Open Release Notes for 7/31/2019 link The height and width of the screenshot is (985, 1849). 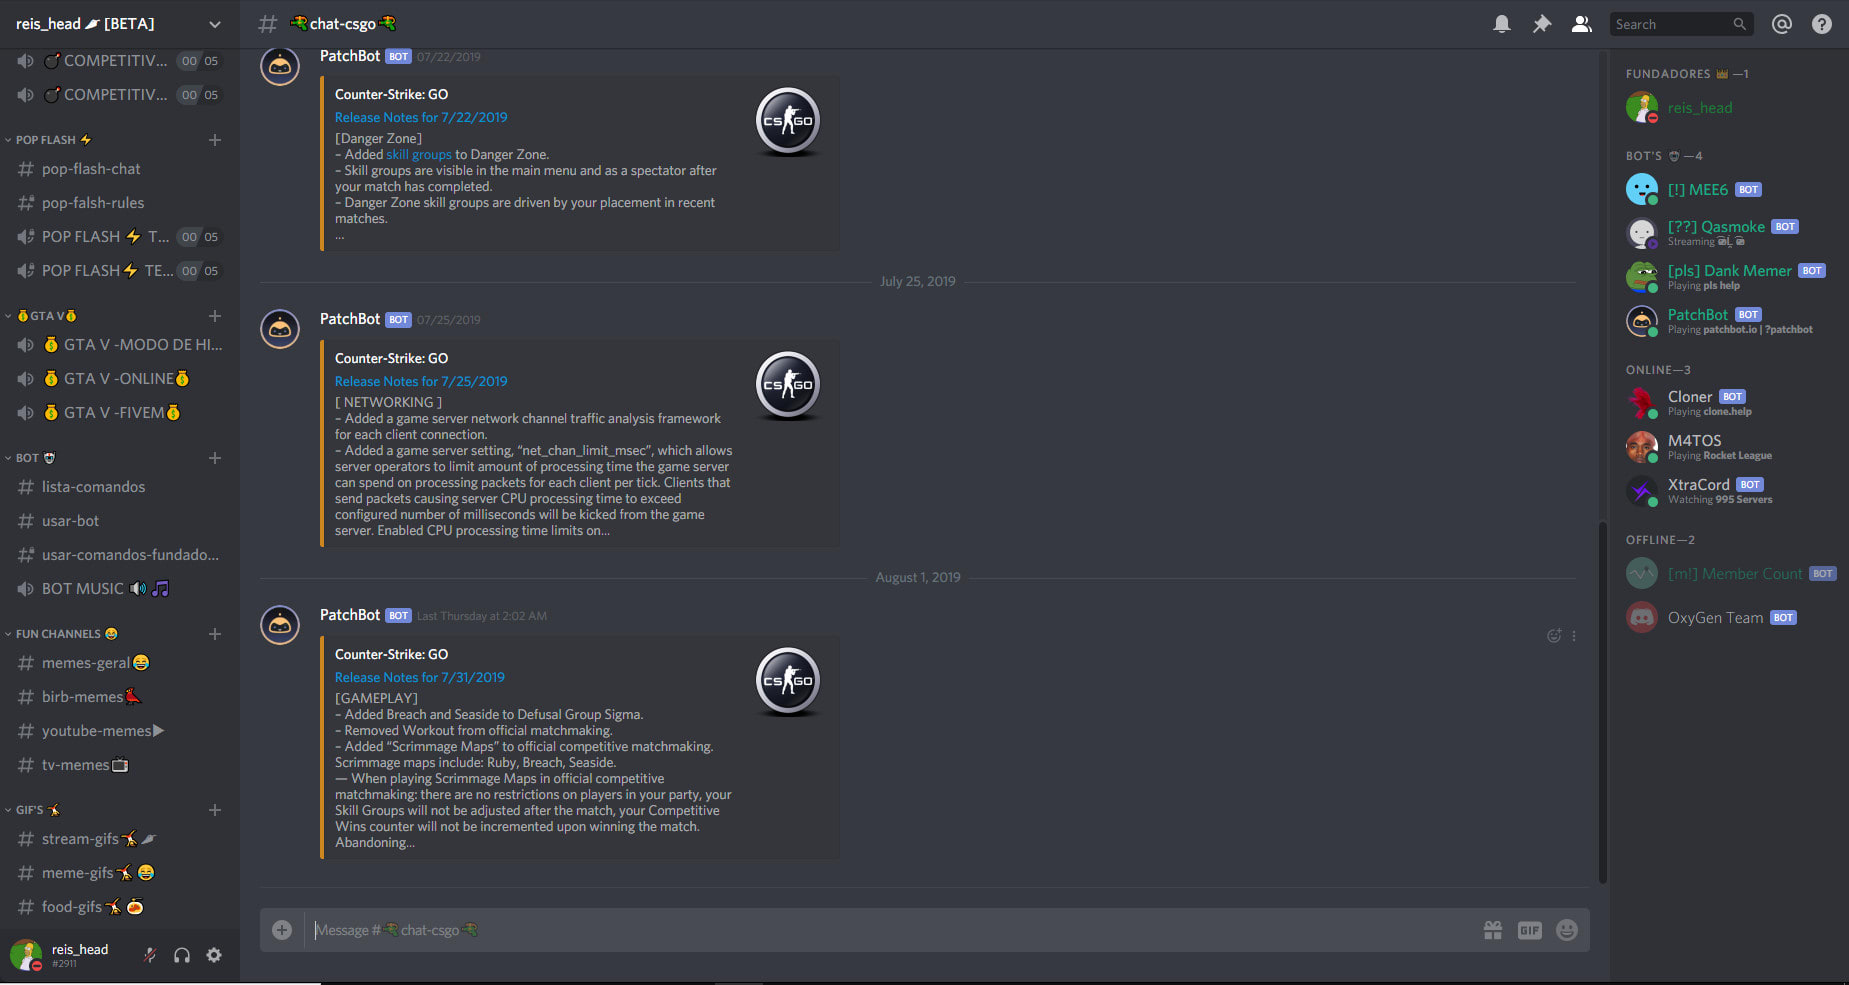point(419,677)
